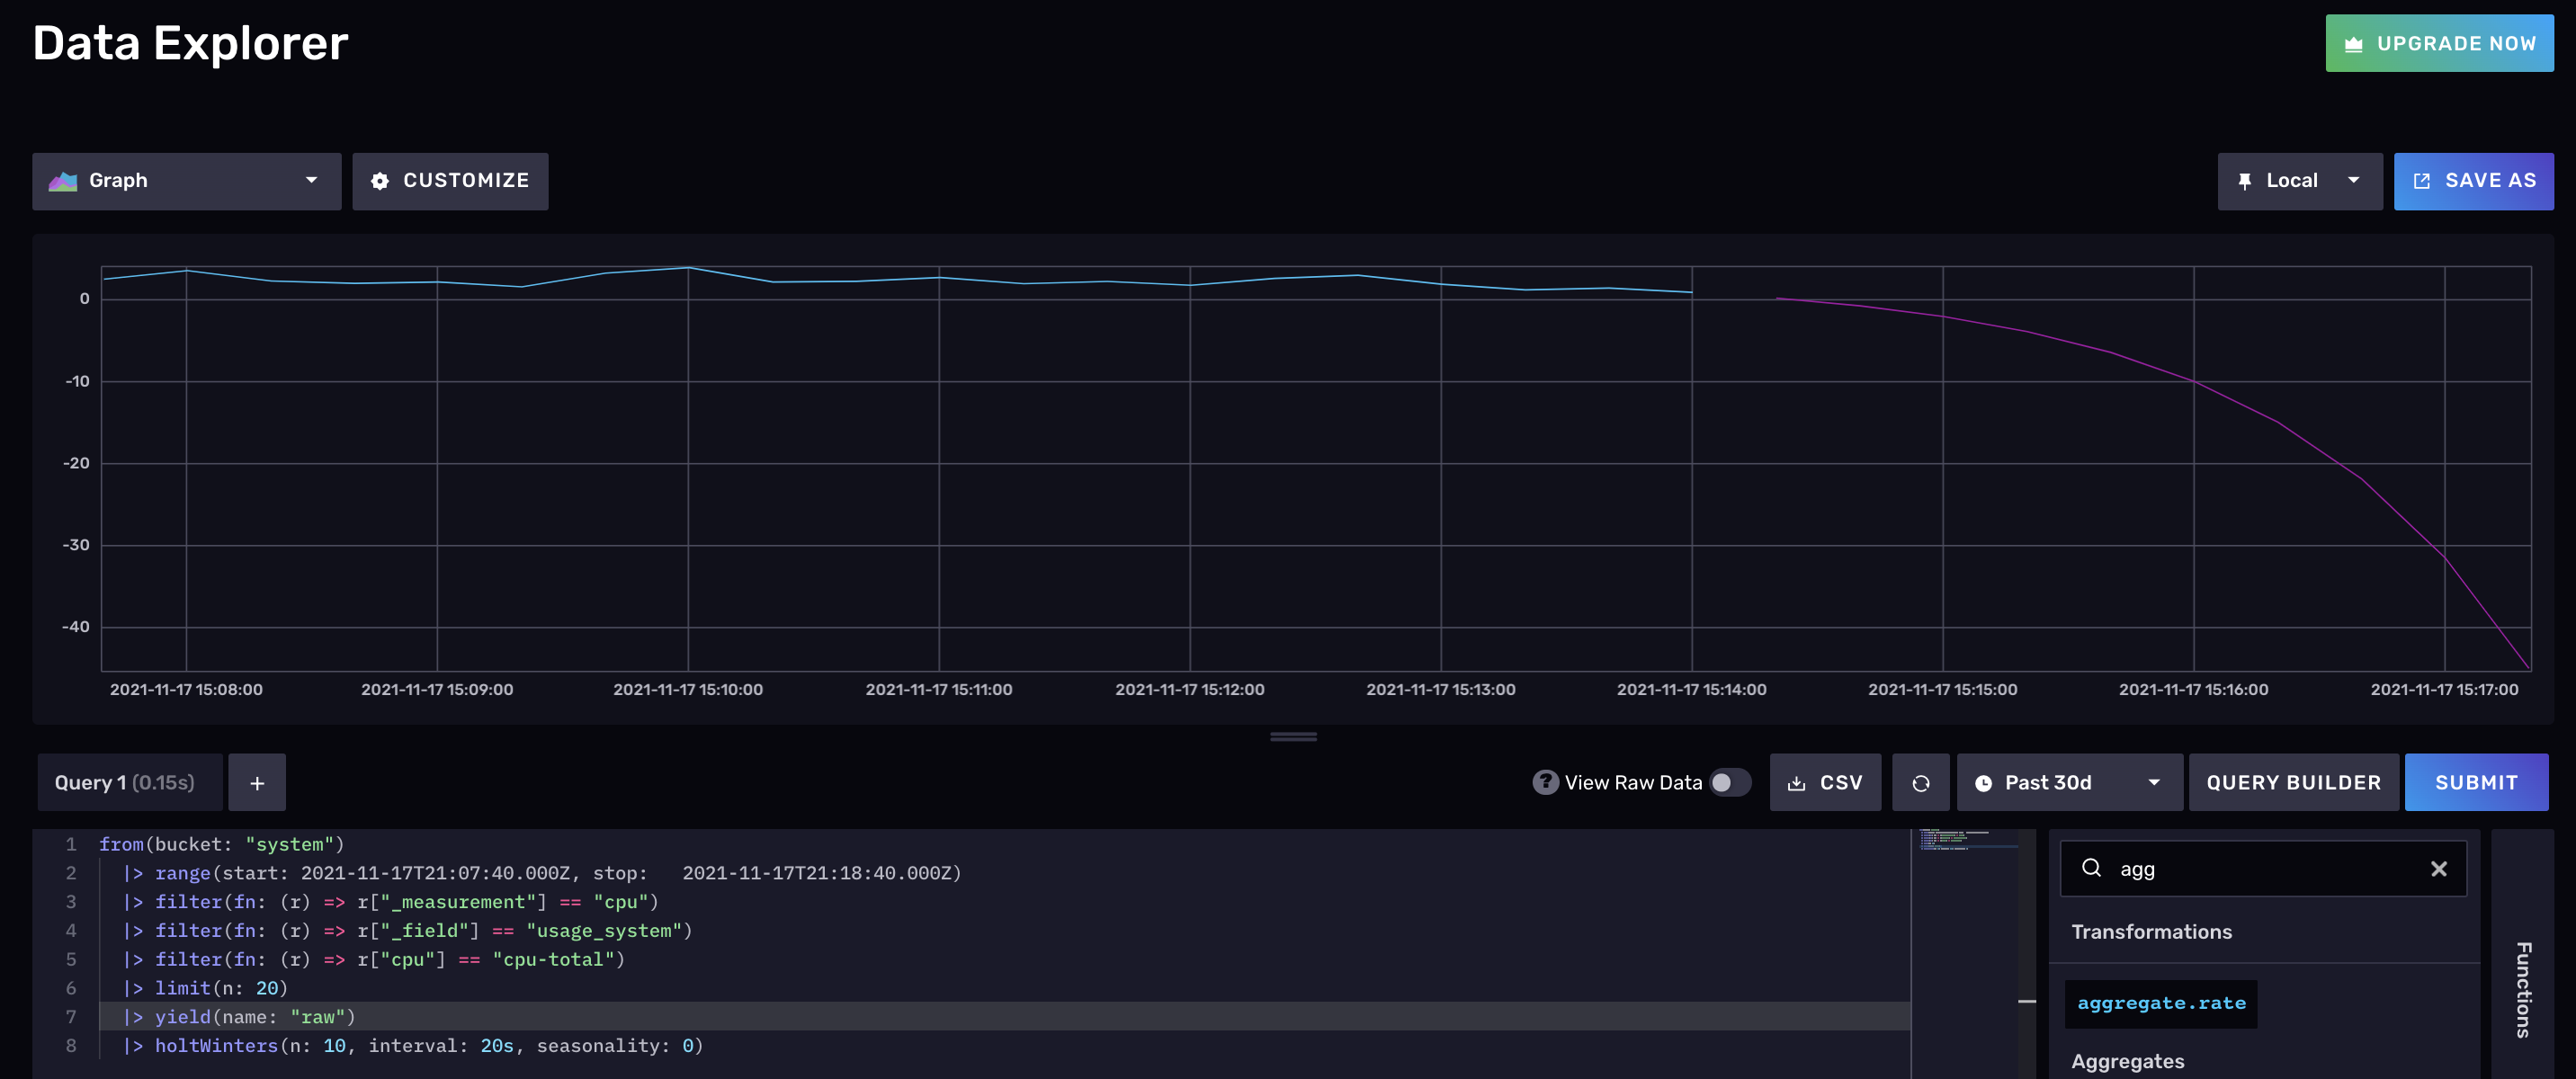Clear the agg search using the X icon
Viewport: 2576px width, 1079px height.
coord(2440,868)
